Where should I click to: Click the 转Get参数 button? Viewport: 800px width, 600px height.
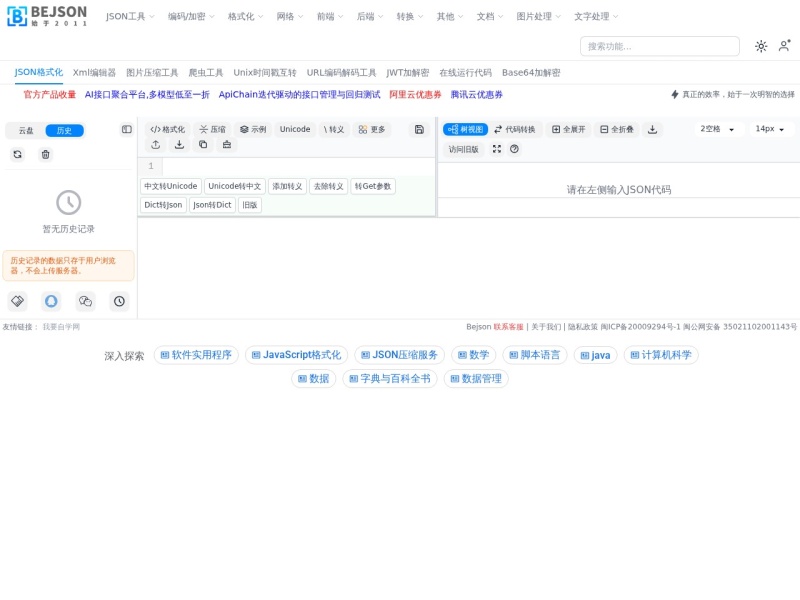pos(373,186)
